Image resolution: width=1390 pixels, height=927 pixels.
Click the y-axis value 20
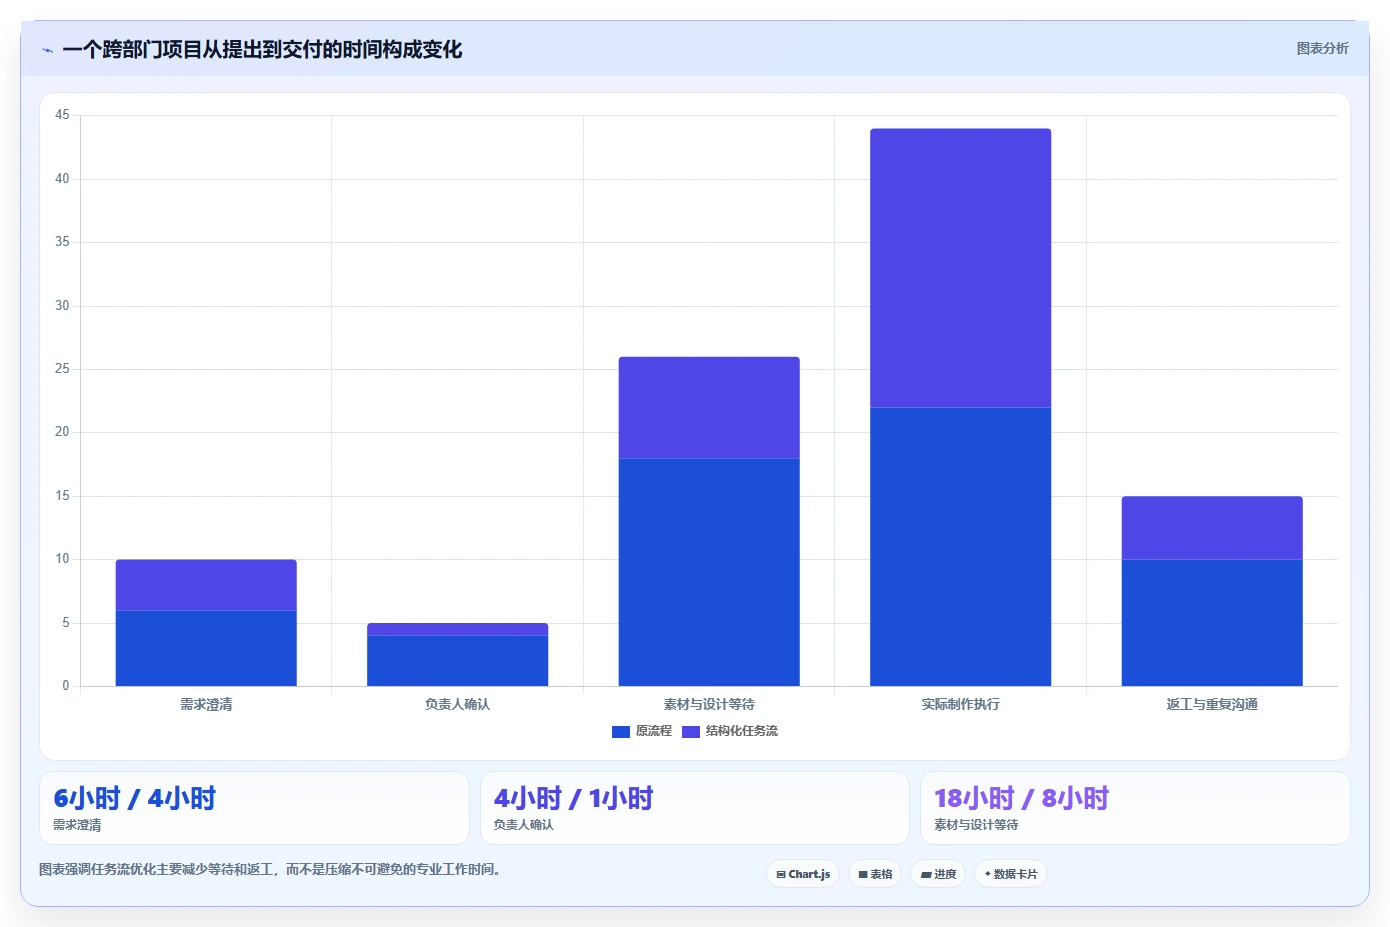(x=62, y=432)
